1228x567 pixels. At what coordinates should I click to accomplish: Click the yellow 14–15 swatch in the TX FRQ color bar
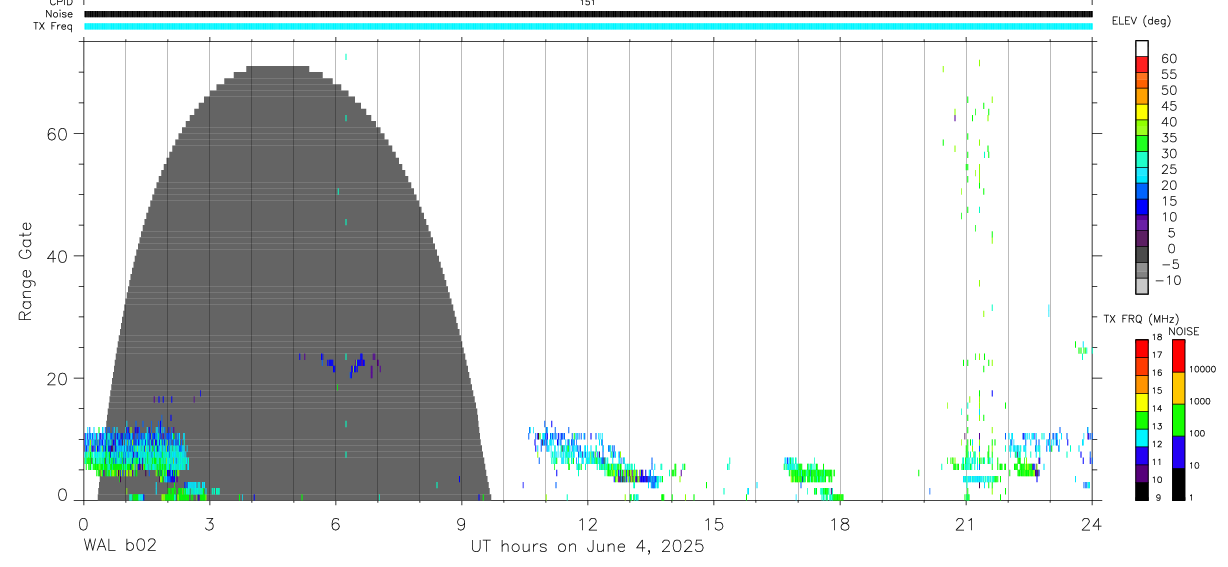pos(1141,401)
